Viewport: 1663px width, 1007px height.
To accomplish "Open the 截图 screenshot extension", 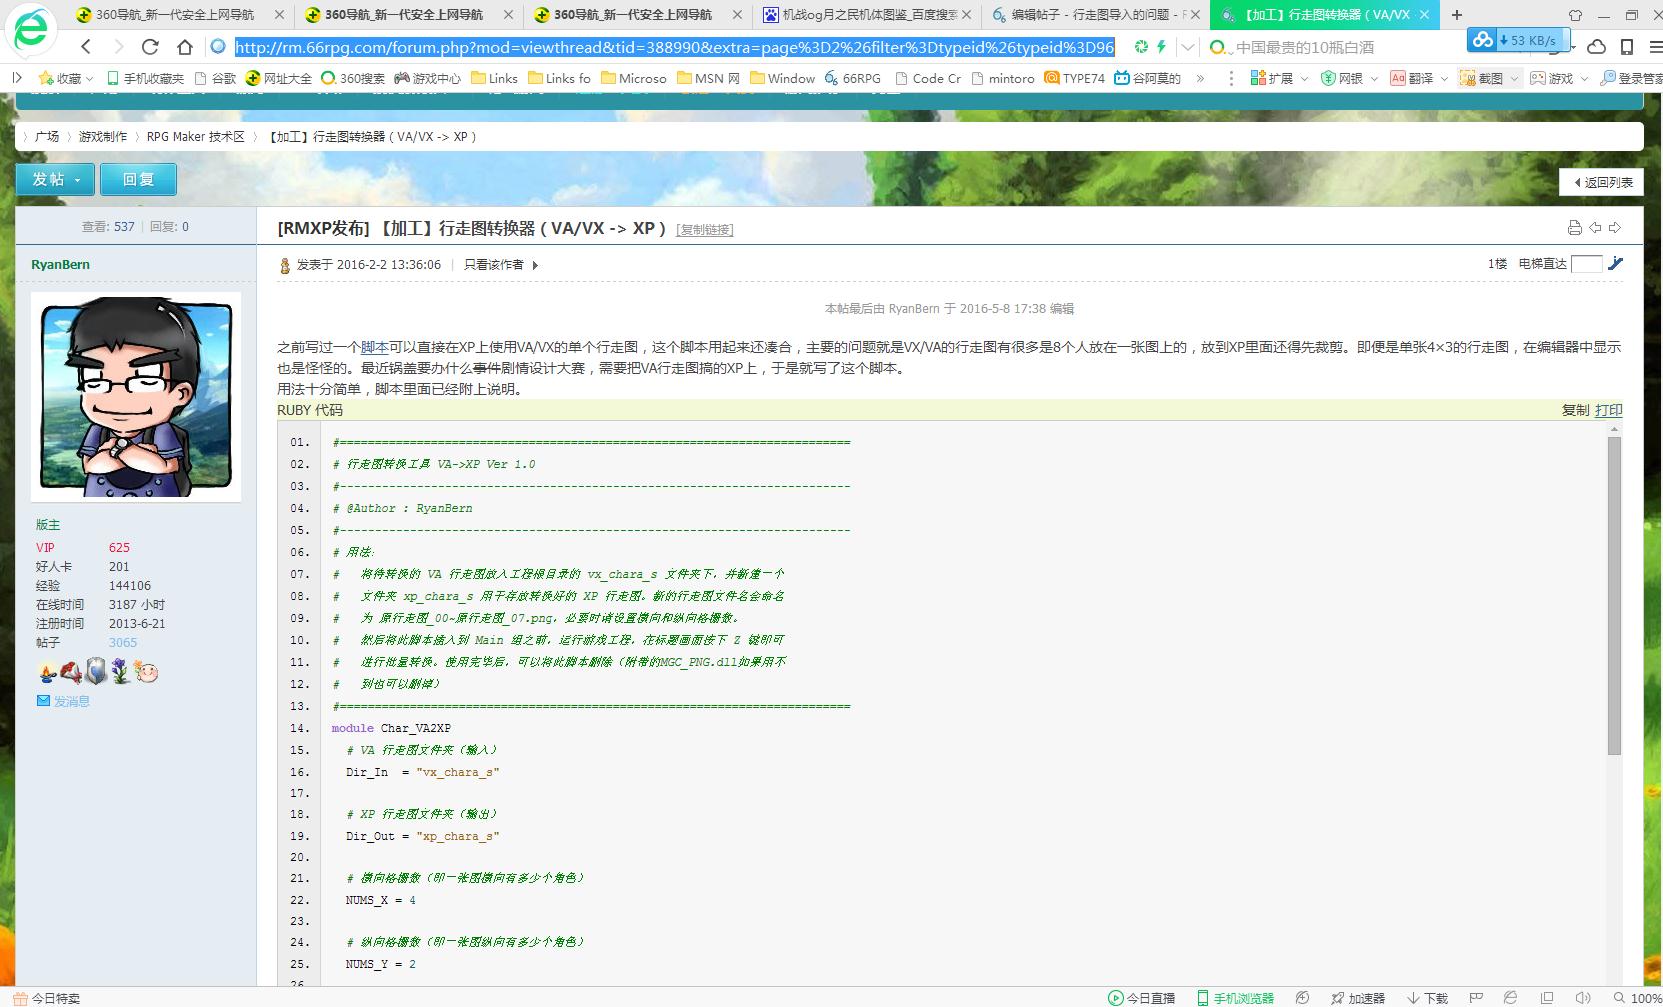I will pos(1482,78).
